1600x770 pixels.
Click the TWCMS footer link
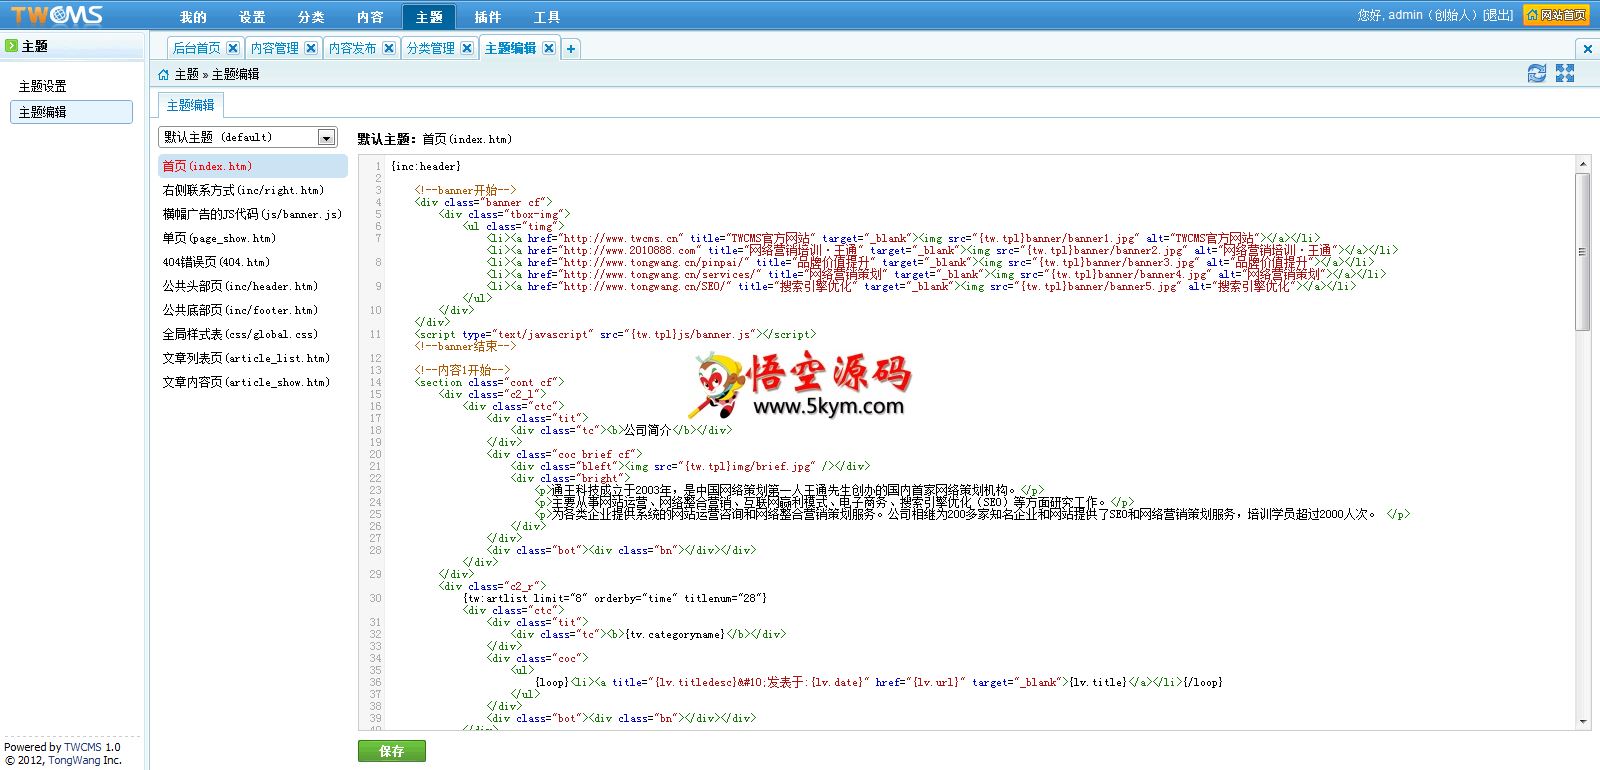(83, 747)
